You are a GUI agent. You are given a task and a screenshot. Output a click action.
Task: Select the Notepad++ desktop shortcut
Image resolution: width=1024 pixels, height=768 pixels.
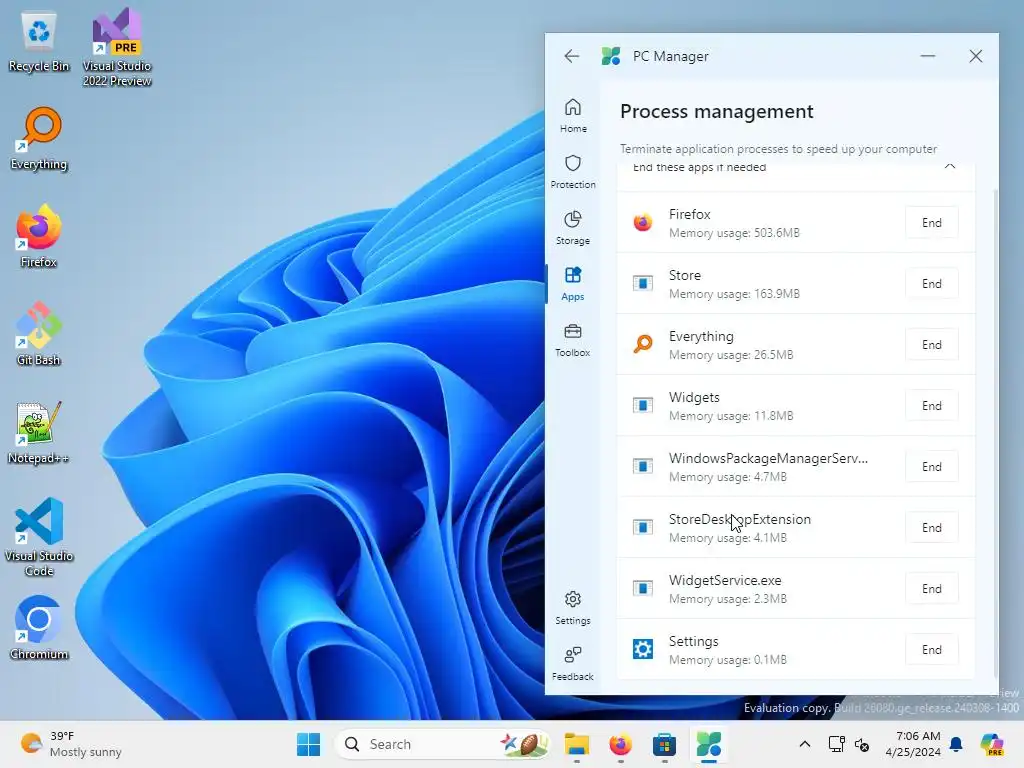coord(39,433)
